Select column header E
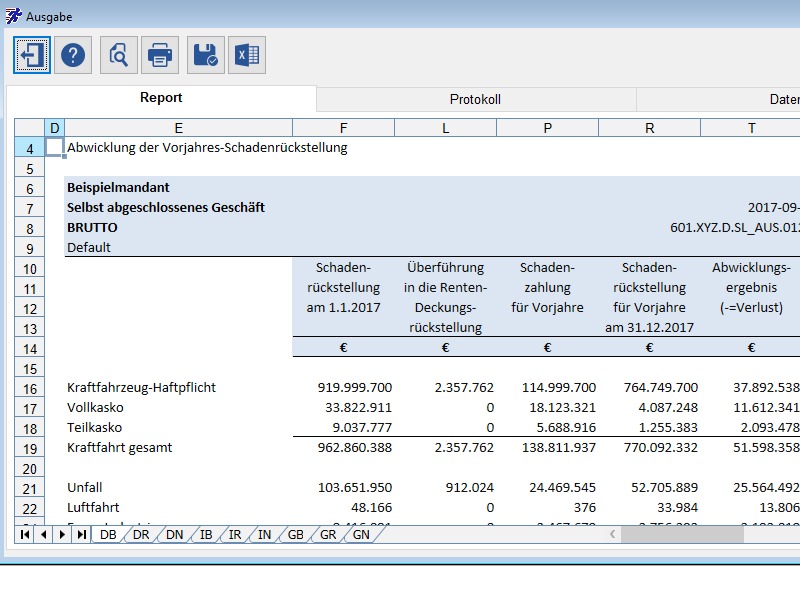This screenshot has width=800, height=600. click(x=179, y=128)
